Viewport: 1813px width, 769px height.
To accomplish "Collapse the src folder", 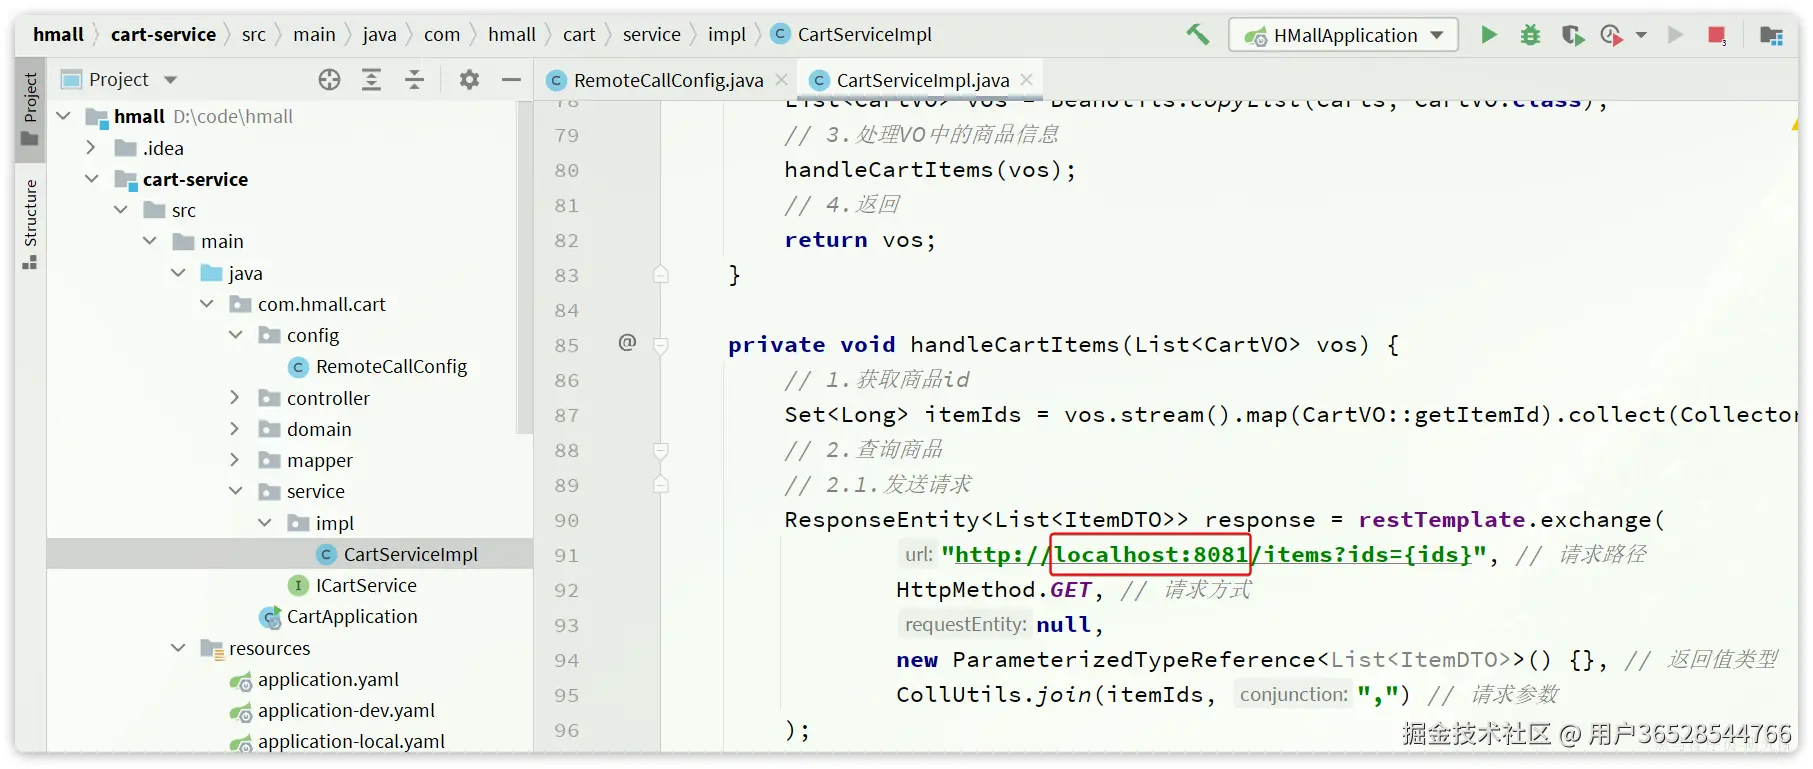I will tap(121, 210).
